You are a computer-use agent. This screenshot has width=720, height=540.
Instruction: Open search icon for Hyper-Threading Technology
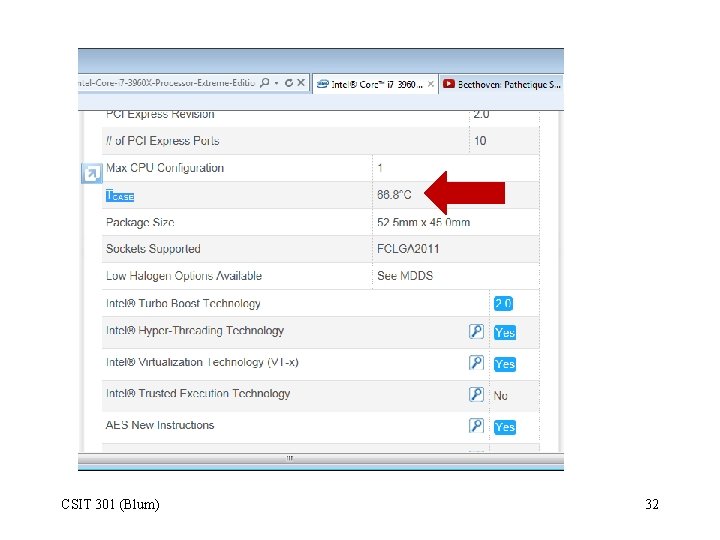[477, 331]
